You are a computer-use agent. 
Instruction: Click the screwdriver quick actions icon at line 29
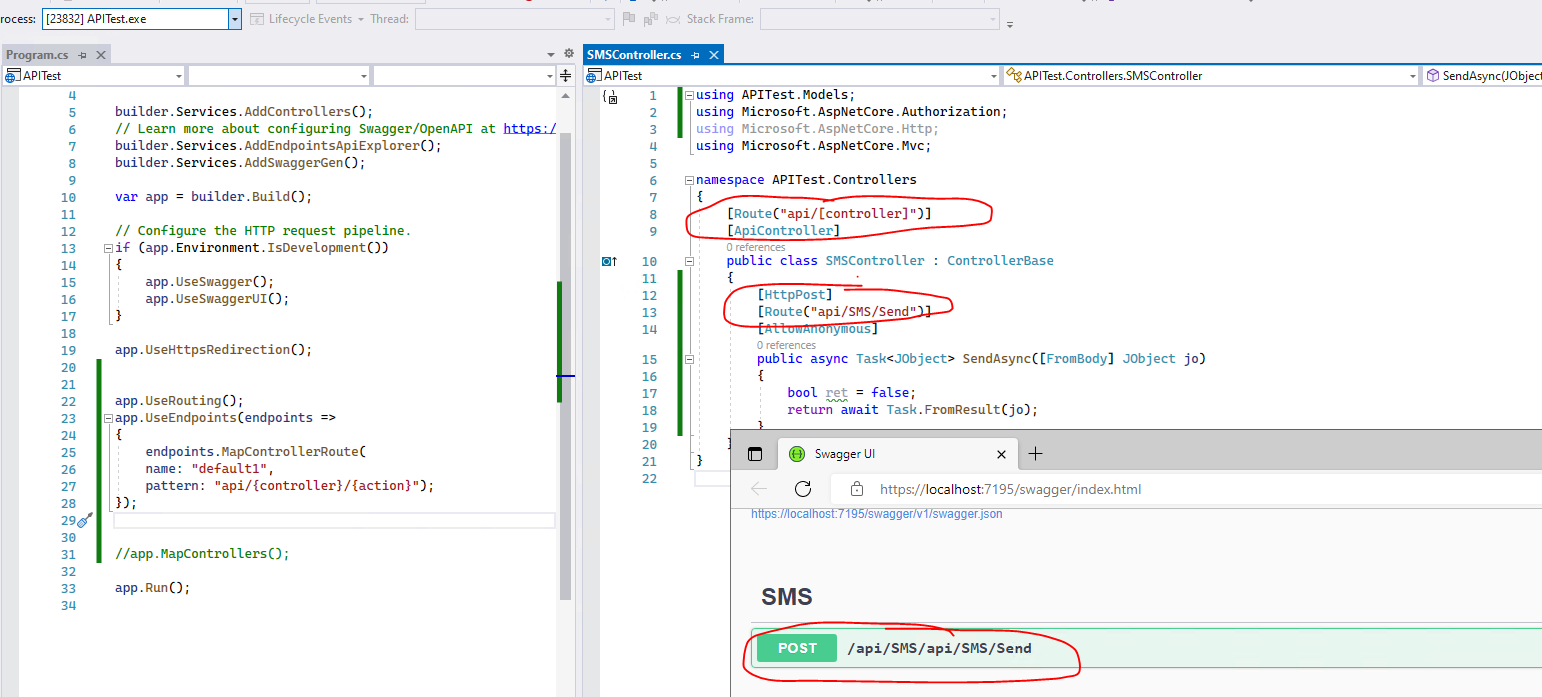coord(85,520)
